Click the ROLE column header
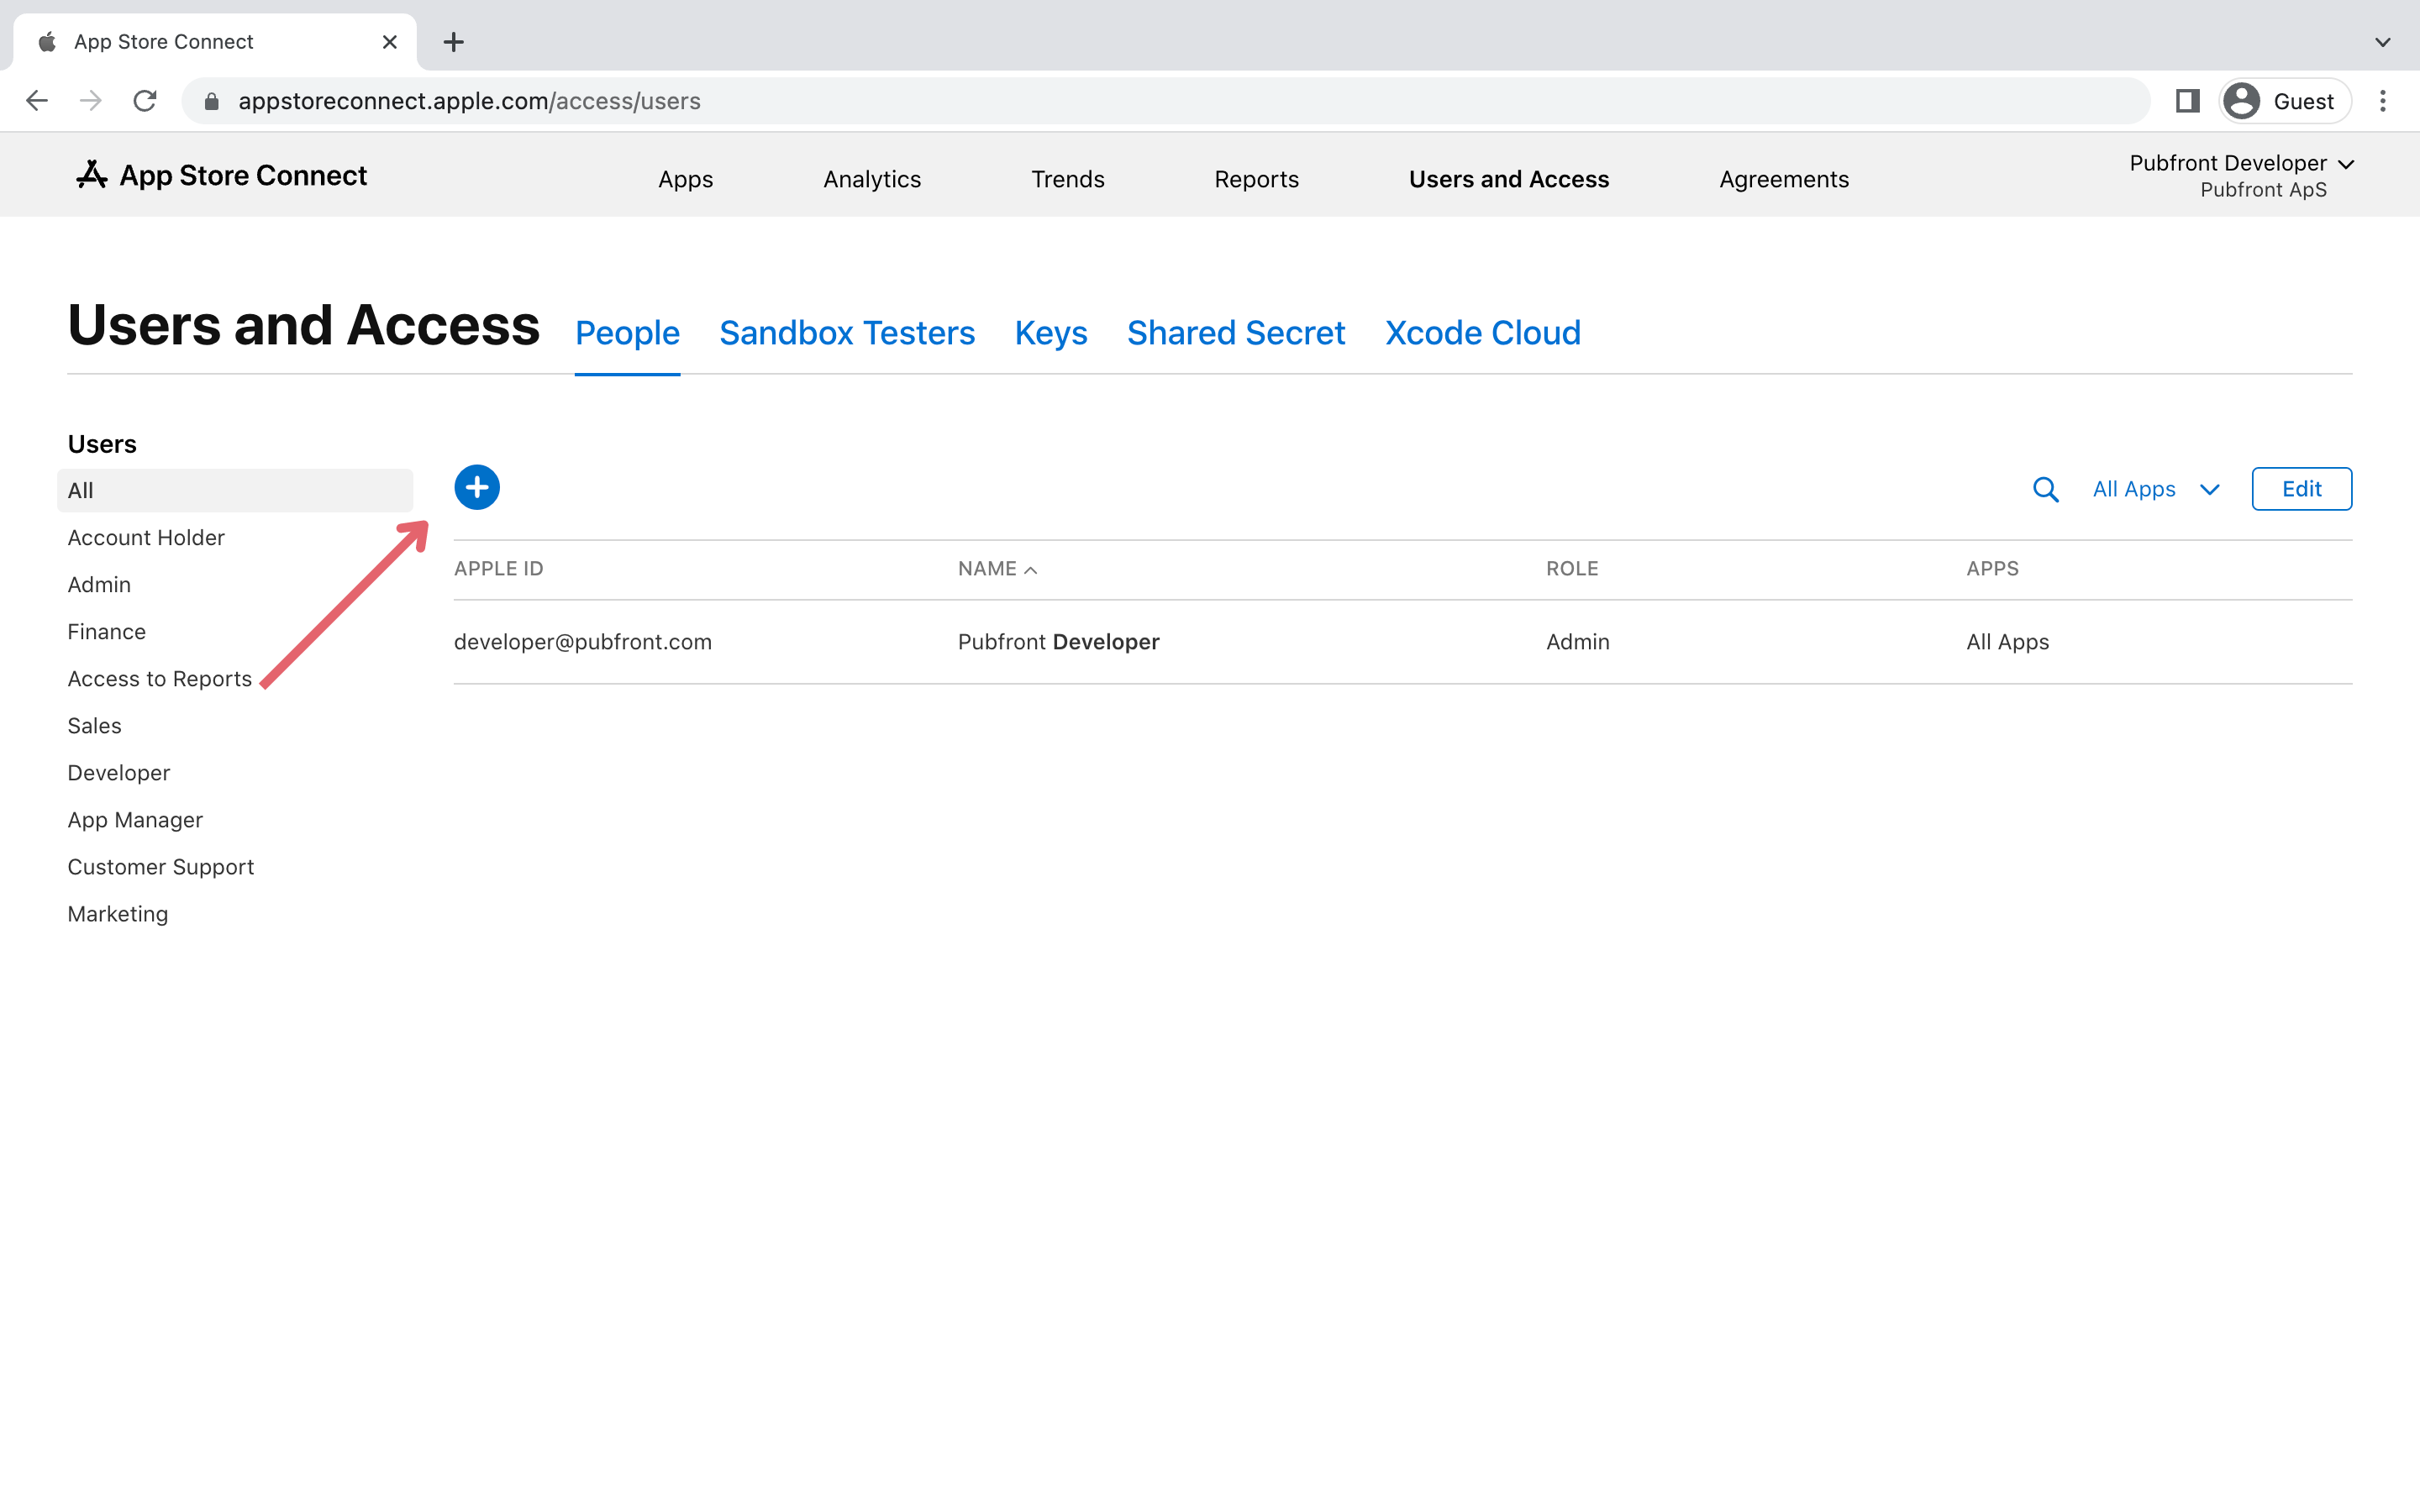The width and height of the screenshot is (2420, 1512). tap(1572, 569)
